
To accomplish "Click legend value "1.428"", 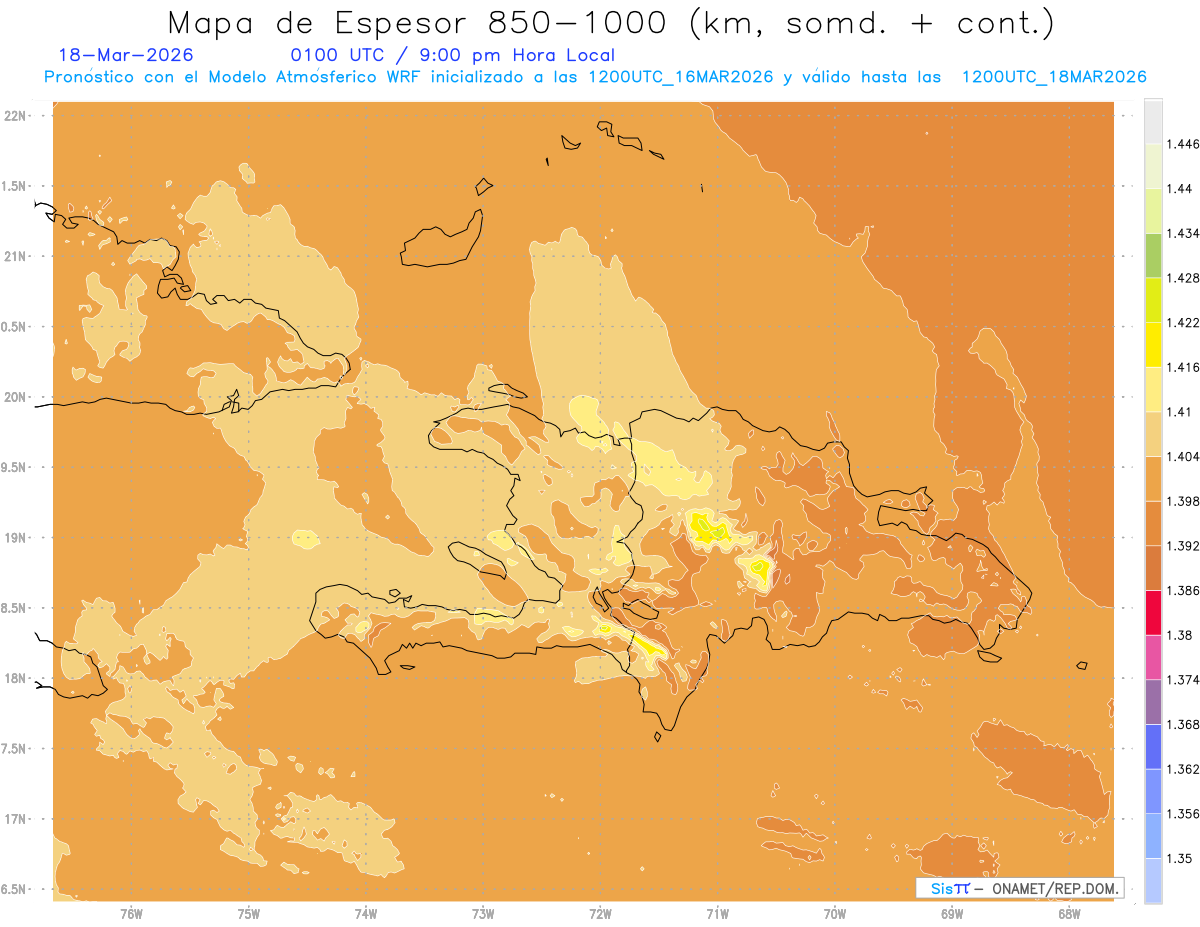I will (1183, 278).
